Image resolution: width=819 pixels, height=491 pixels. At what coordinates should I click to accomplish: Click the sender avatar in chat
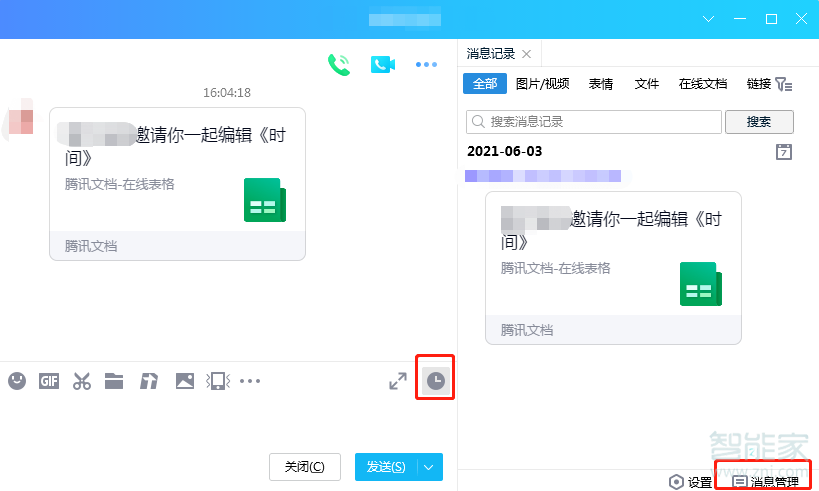coord(21,119)
